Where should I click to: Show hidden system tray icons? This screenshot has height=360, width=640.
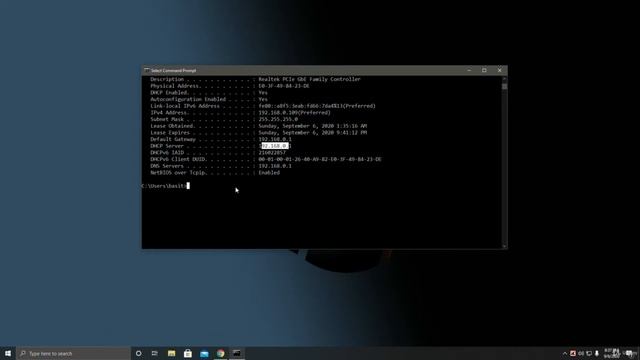[x=565, y=353]
